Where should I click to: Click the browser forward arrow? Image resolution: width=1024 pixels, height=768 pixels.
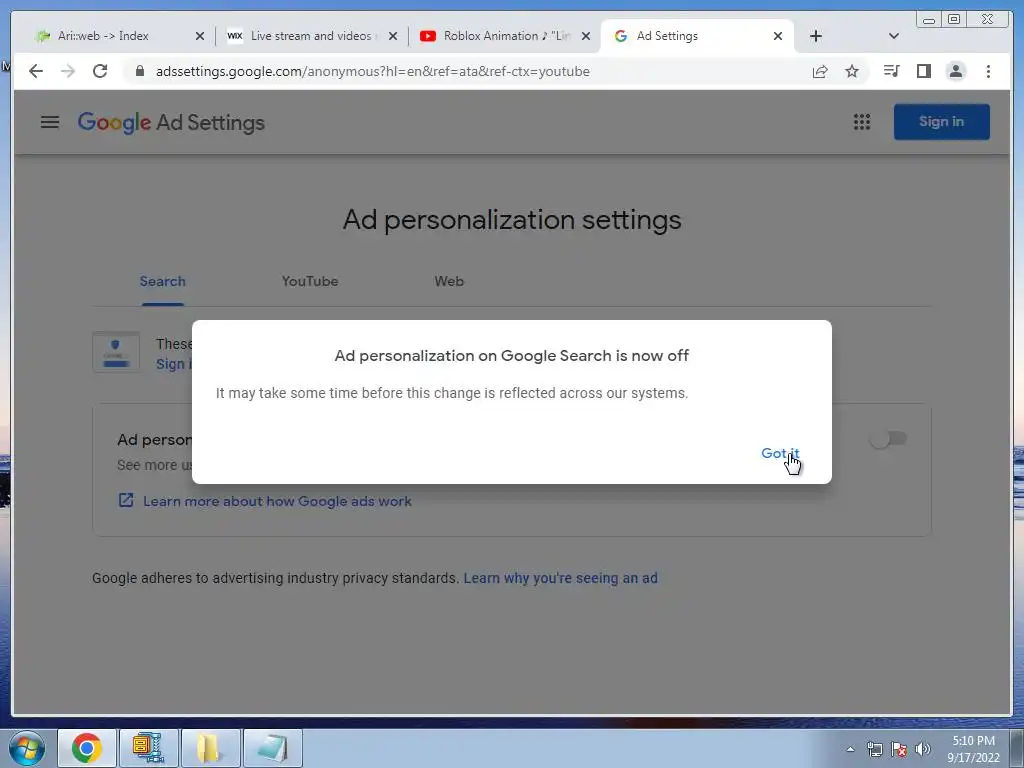click(x=68, y=71)
